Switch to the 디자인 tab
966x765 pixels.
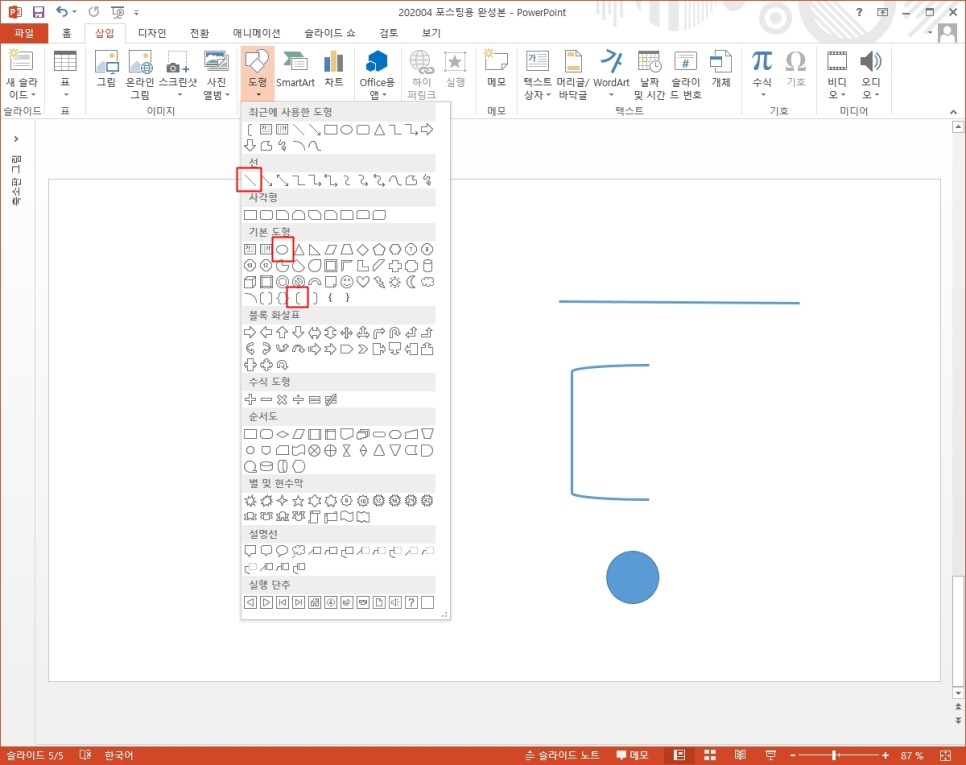pyautogui.click(x=152, y=33)
